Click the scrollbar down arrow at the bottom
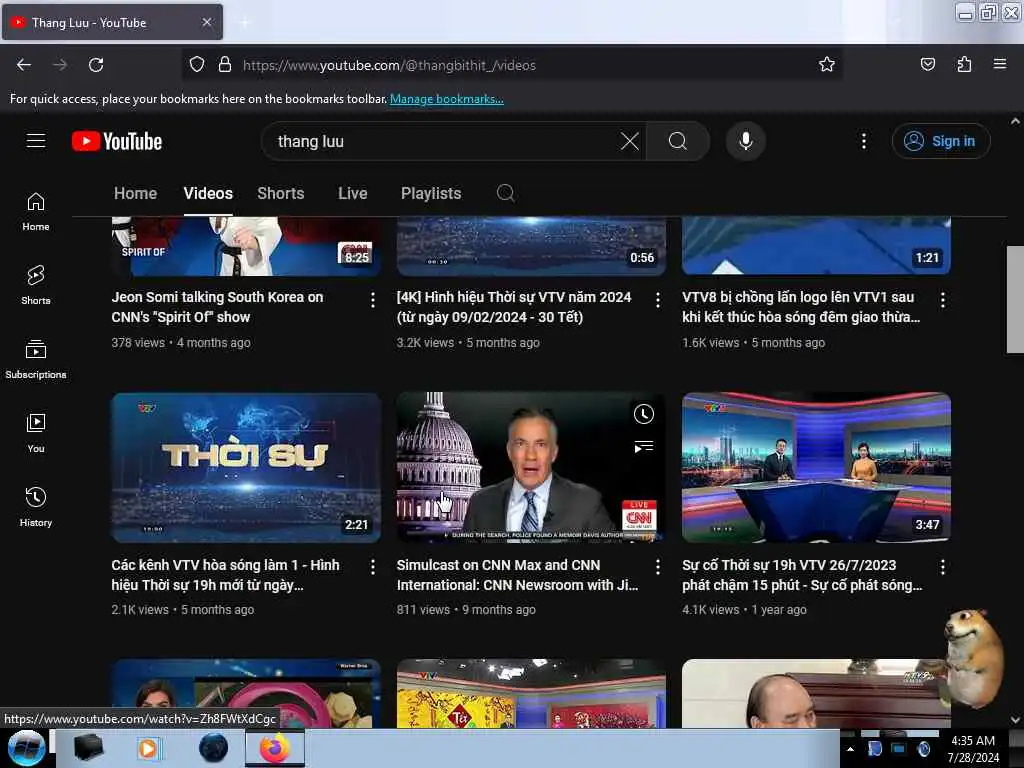The width and height of the screenshot is (1024, 768). tap(1015, 720)
